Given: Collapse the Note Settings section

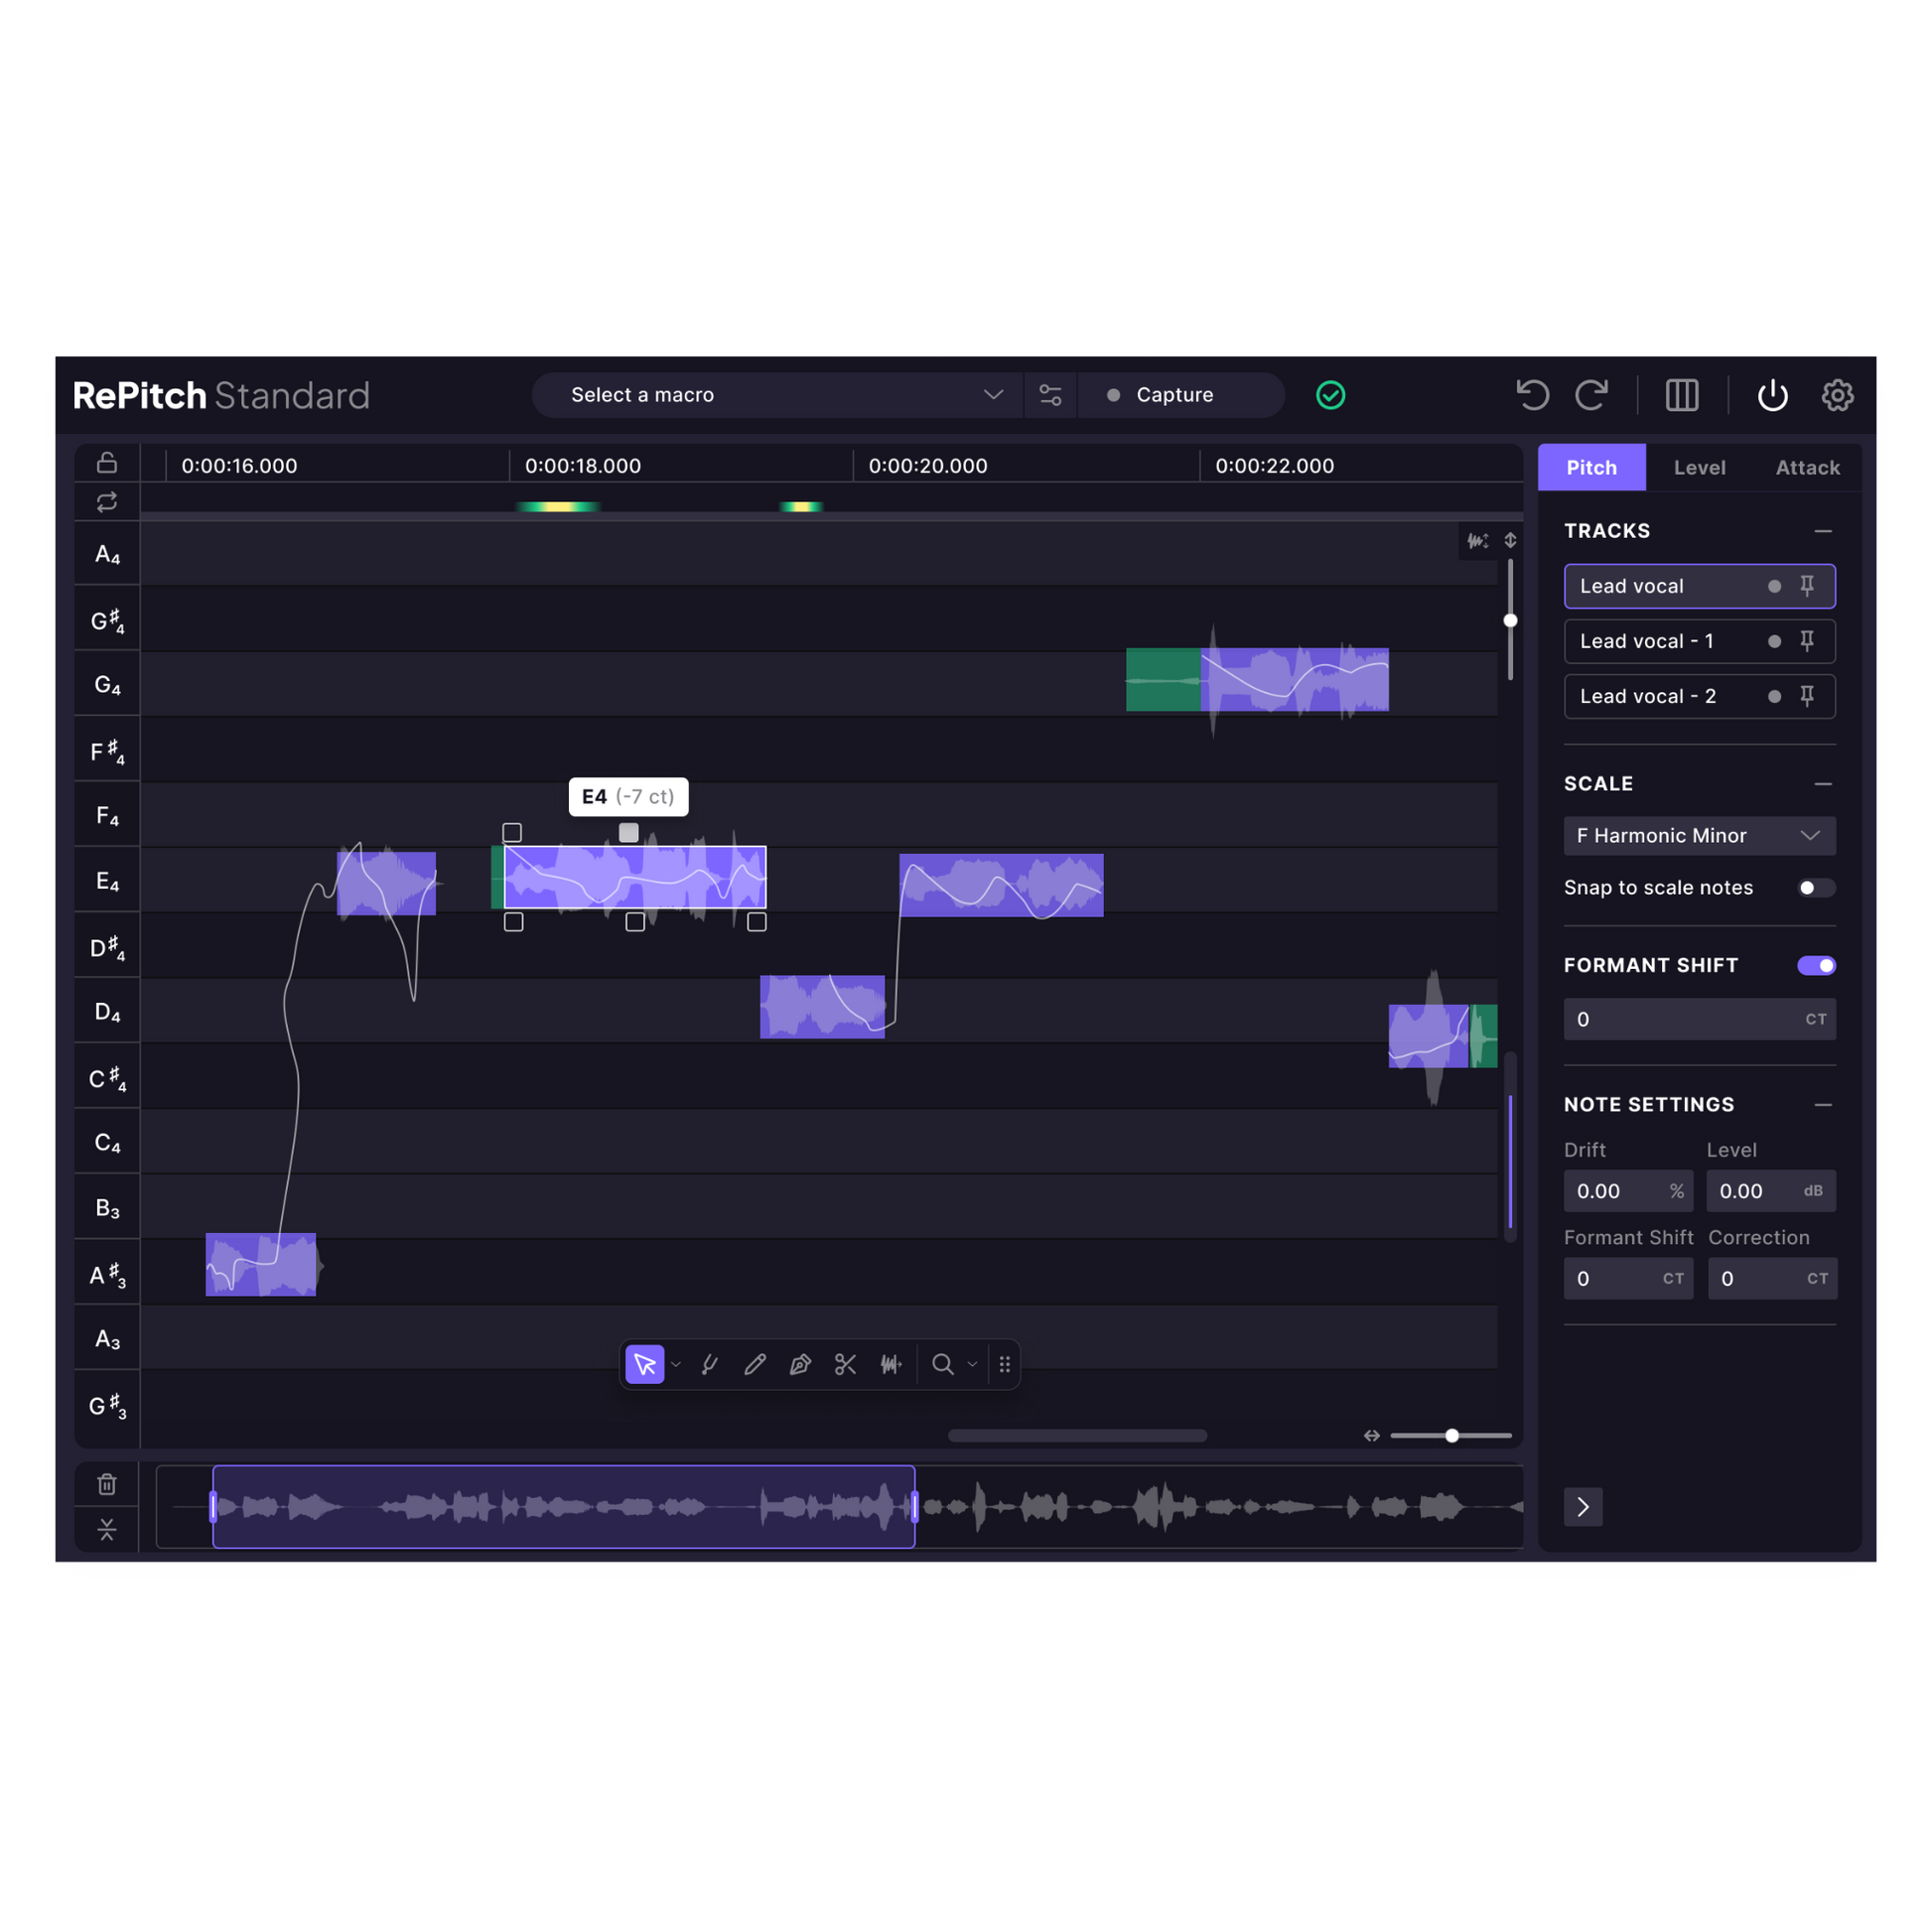Looking at the screenshot, I should point(1823,1105).
